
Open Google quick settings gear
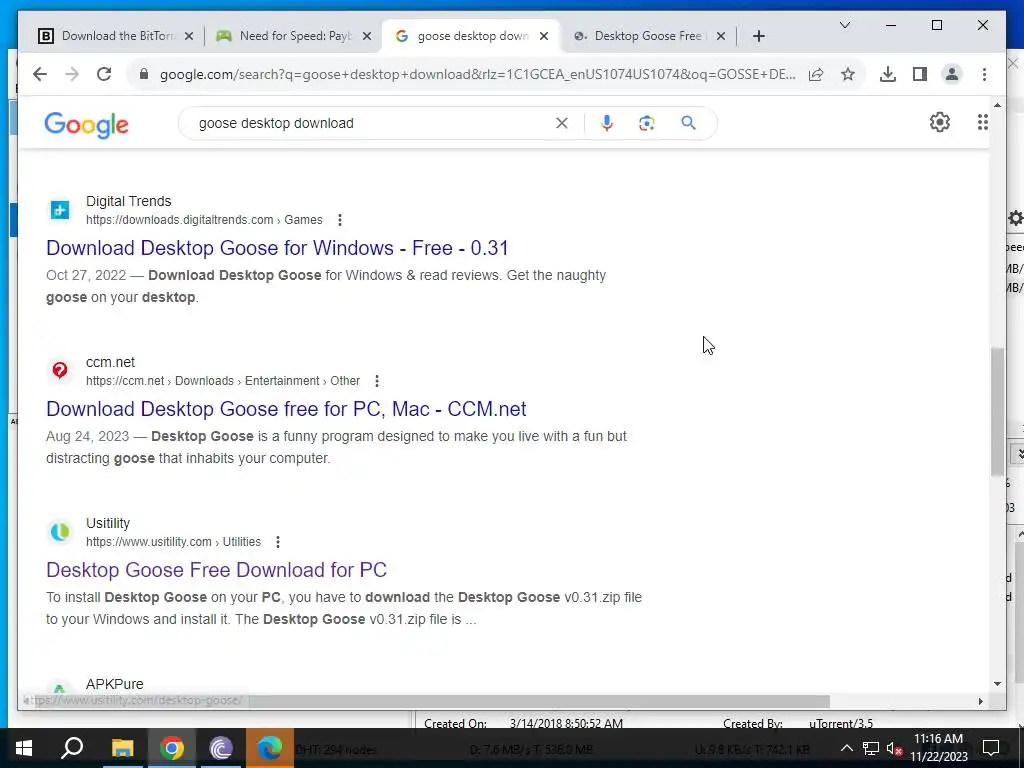940,122
